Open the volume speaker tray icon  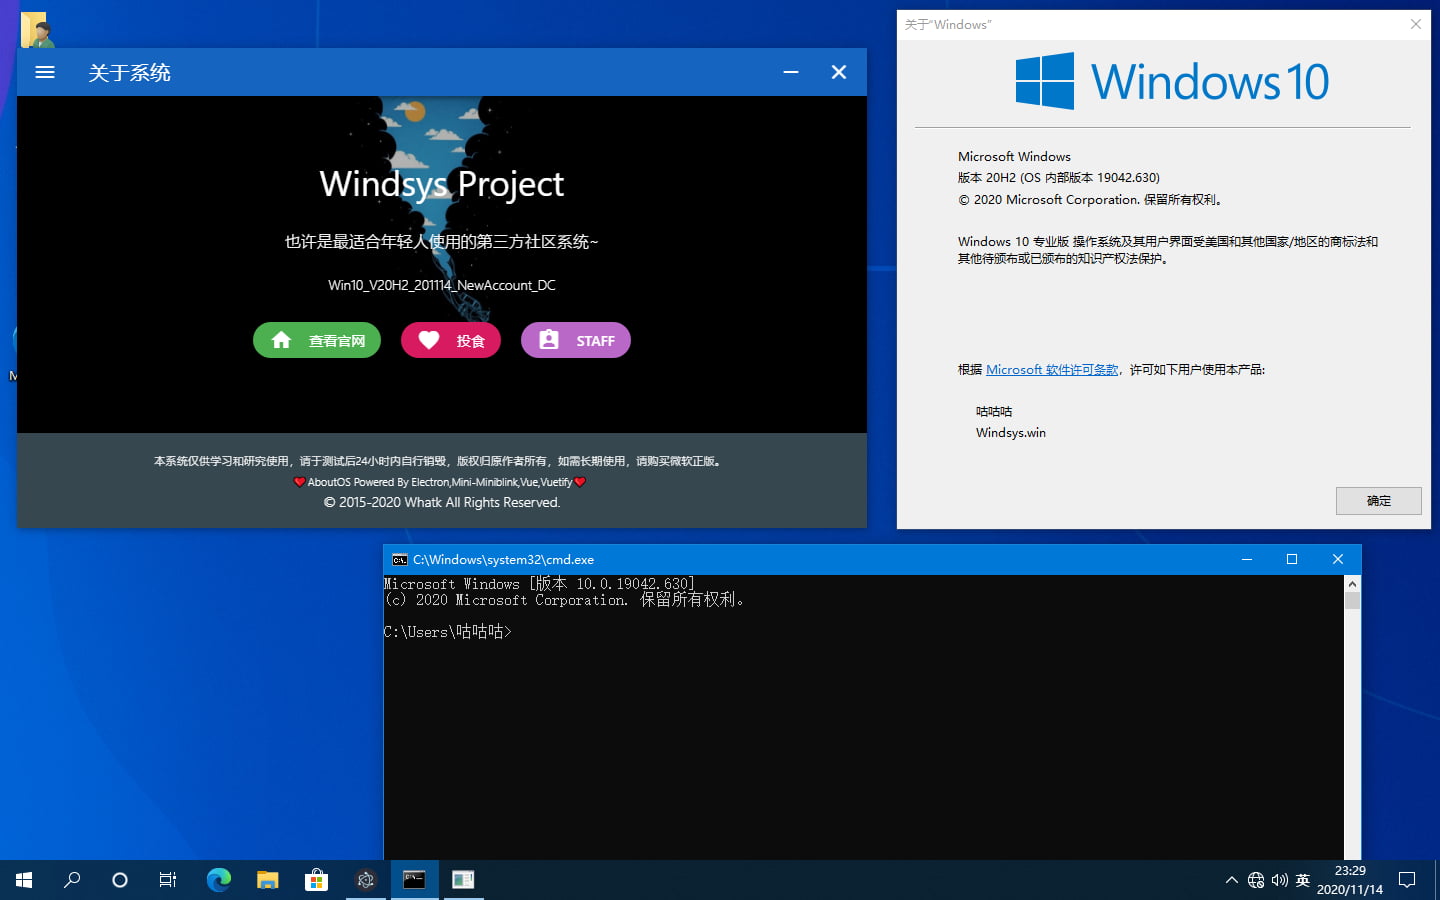pos(1280,880)
